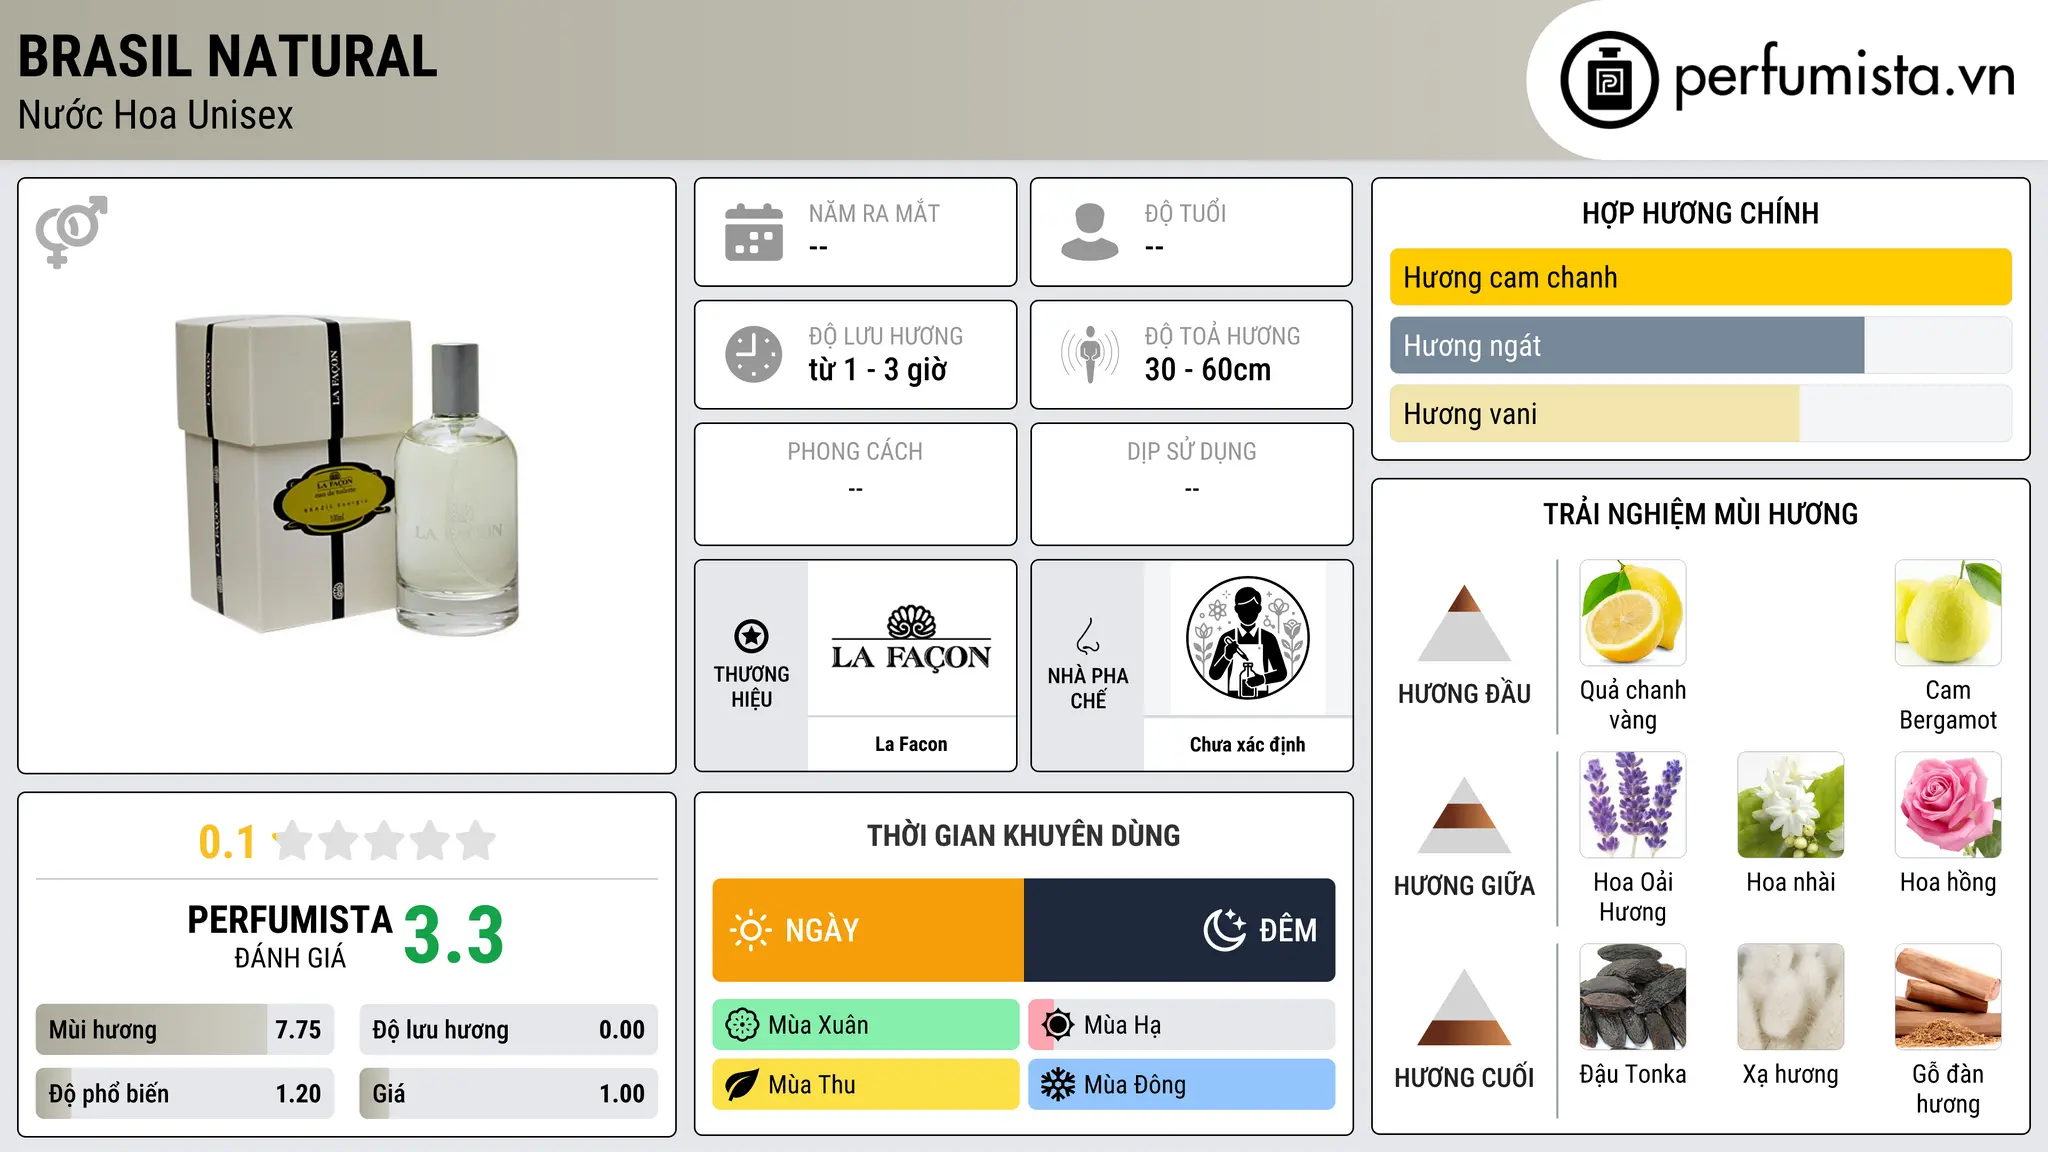Screen dimensions: 2048x1152
Task: Click the Hương cuối pyramid icon
Action: point(1464,1007)
